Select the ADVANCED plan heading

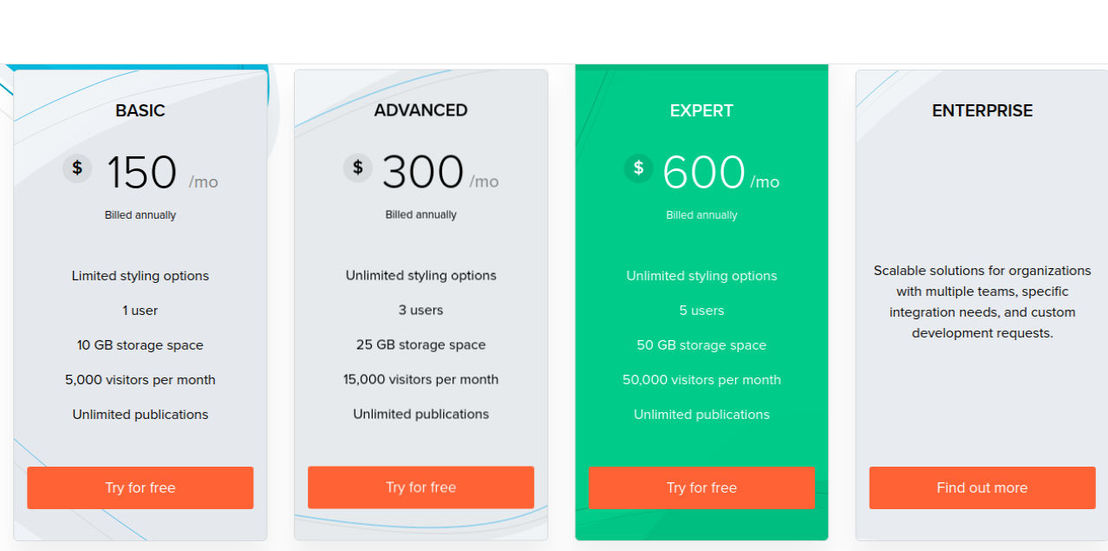click(x=420, y=110)
